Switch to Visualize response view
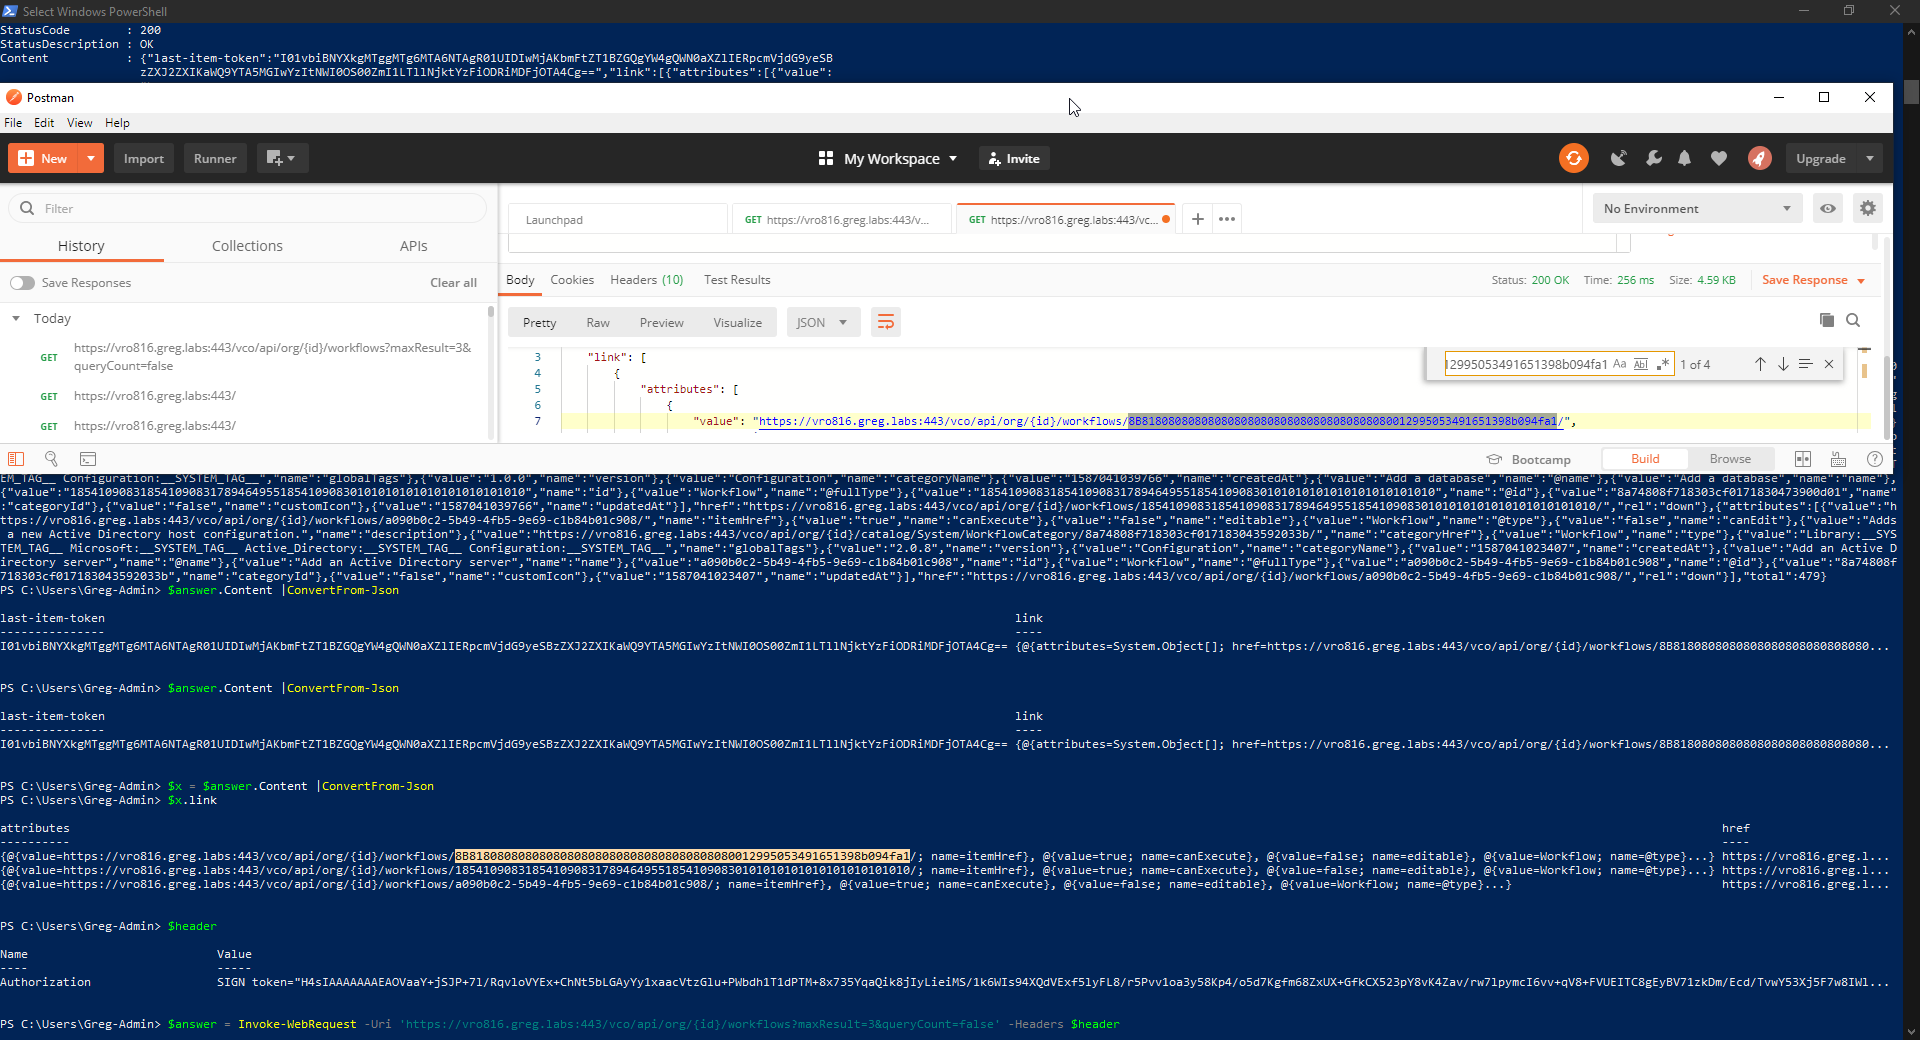This screenshot has height=1040, width=1920. [x=738, y=322]
